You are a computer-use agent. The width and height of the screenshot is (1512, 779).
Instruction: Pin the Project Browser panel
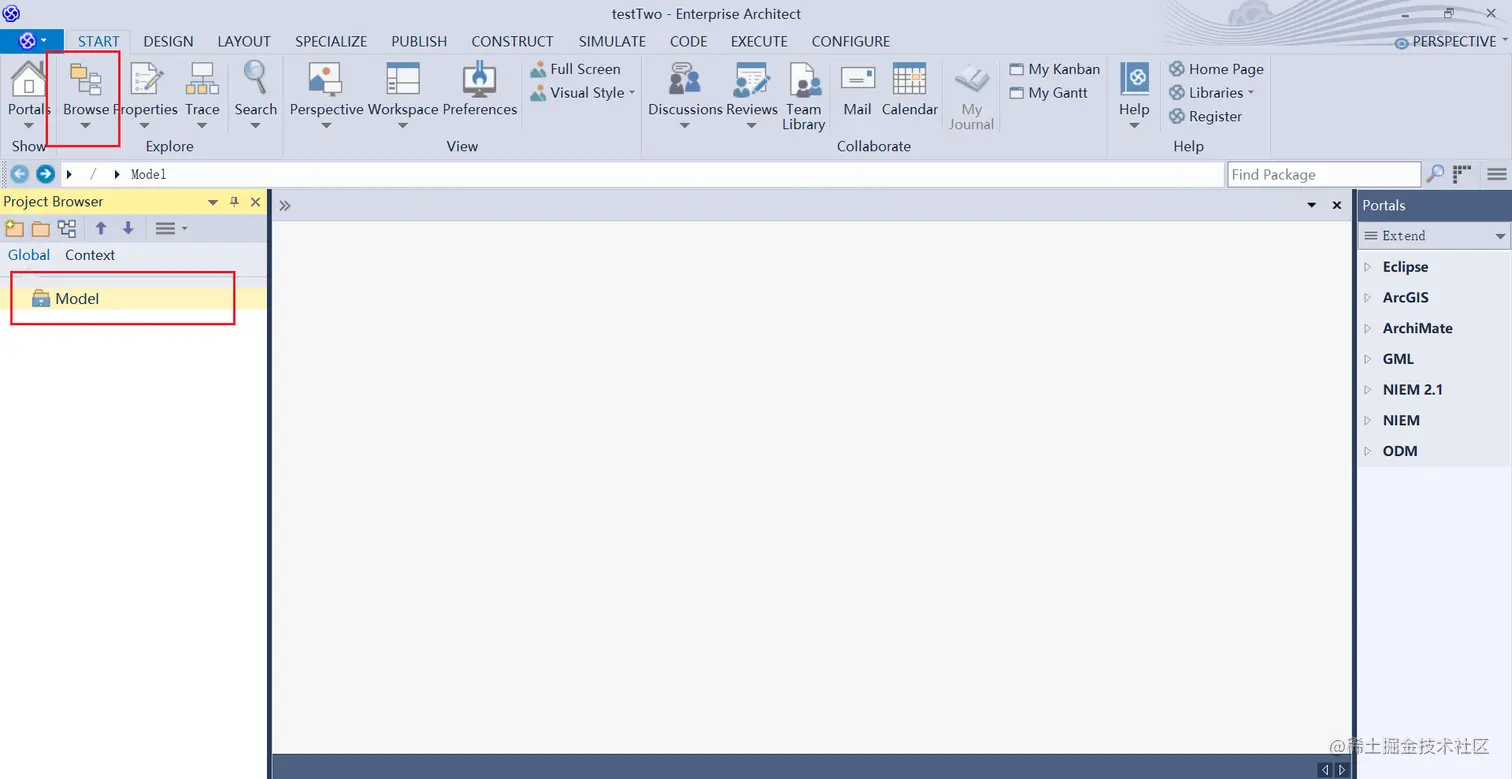(x=235, y=202)
